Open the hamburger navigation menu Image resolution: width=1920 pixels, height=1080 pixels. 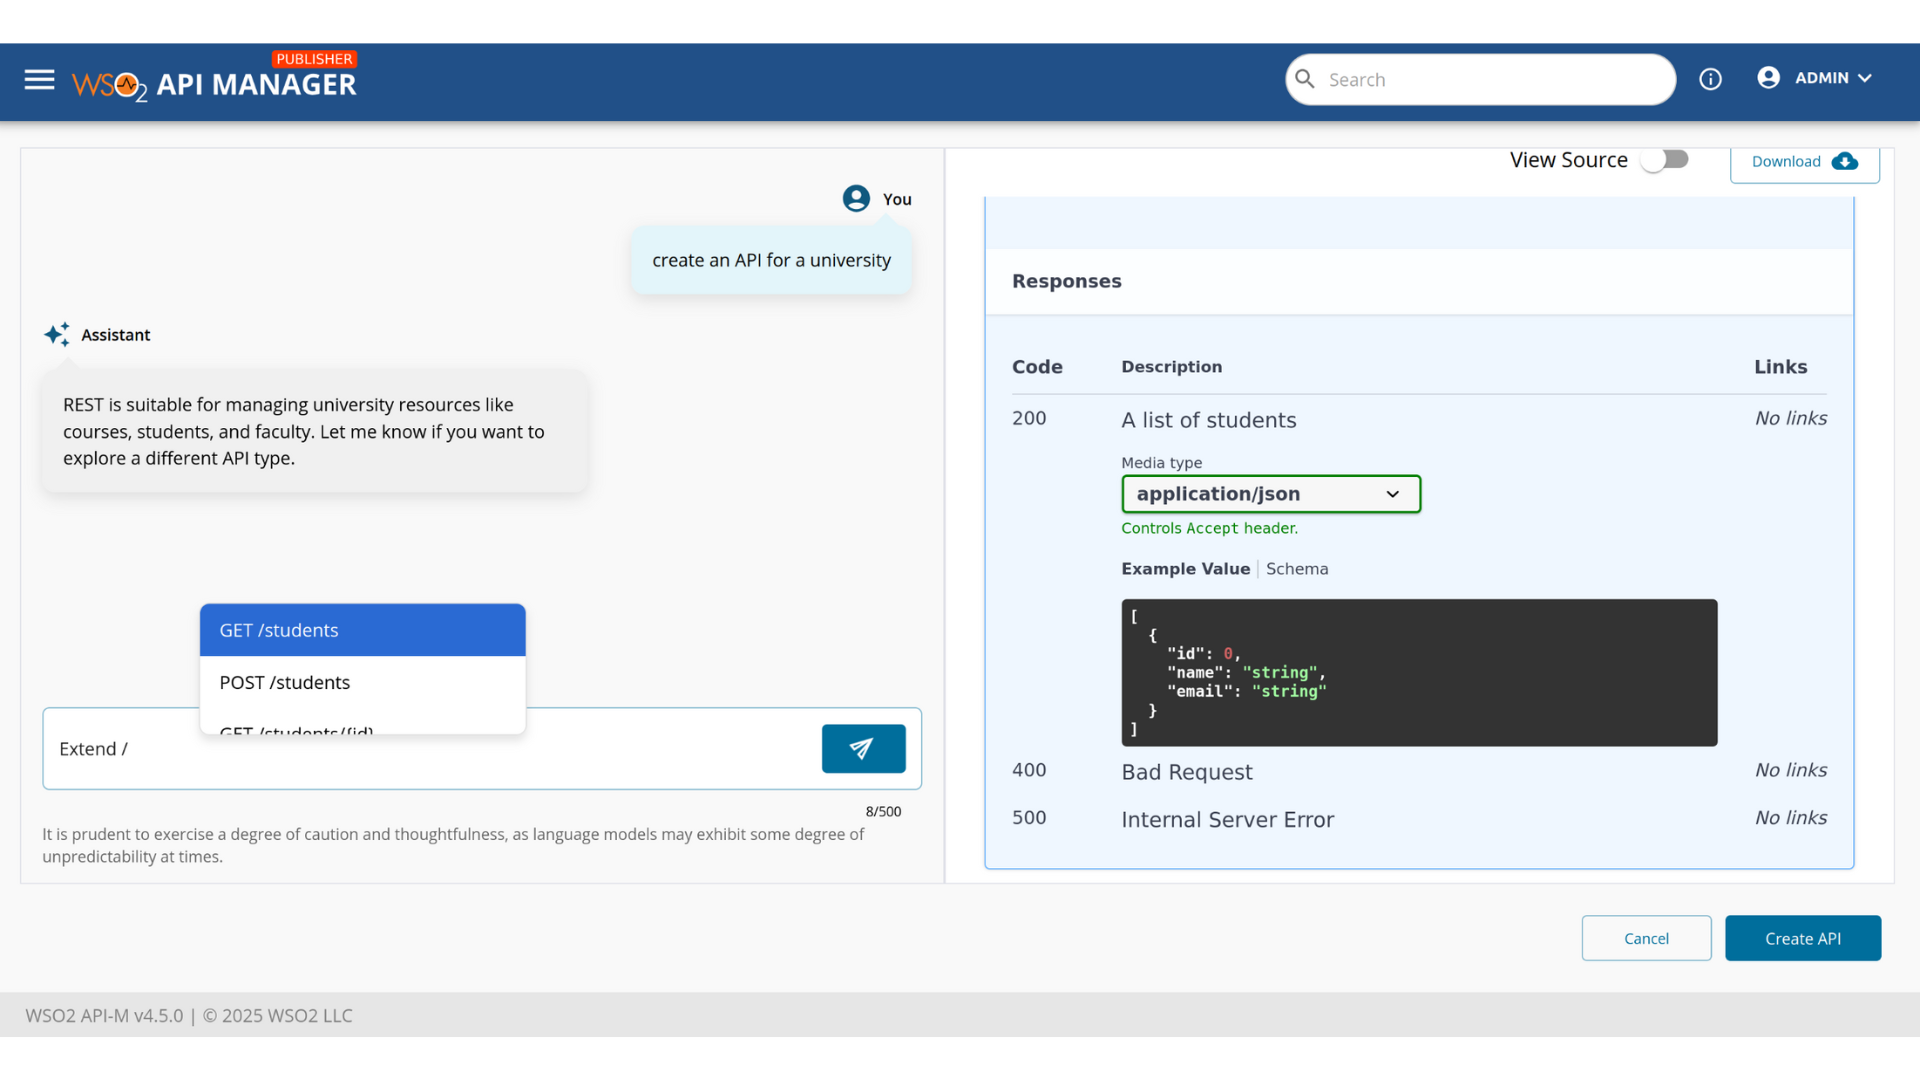(x=39, y=79)
